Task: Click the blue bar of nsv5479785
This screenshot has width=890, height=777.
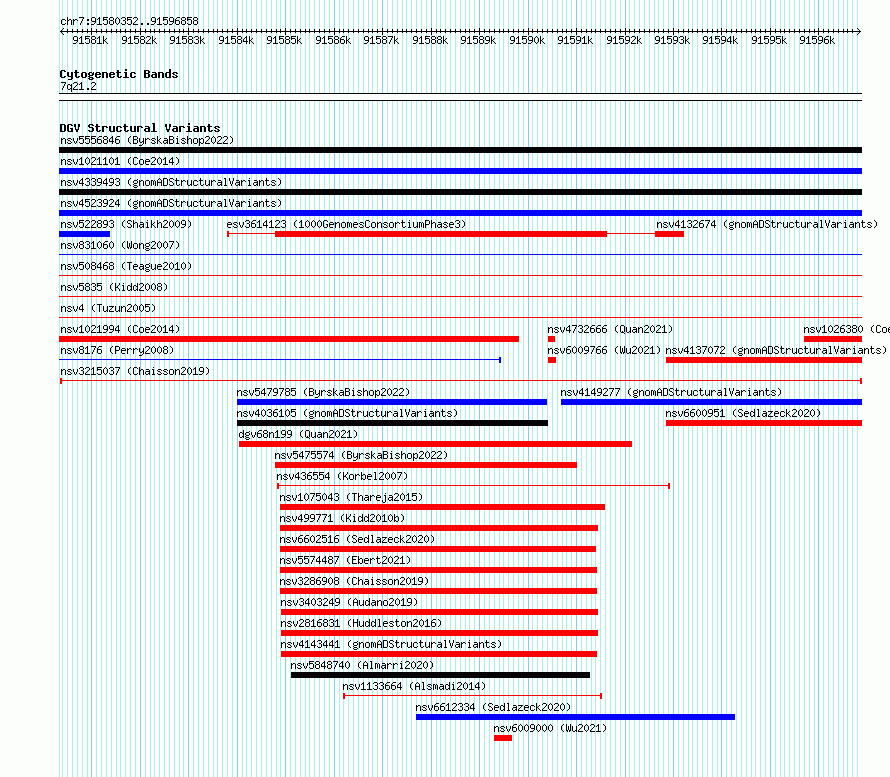Action: click(x=392, y=402)
